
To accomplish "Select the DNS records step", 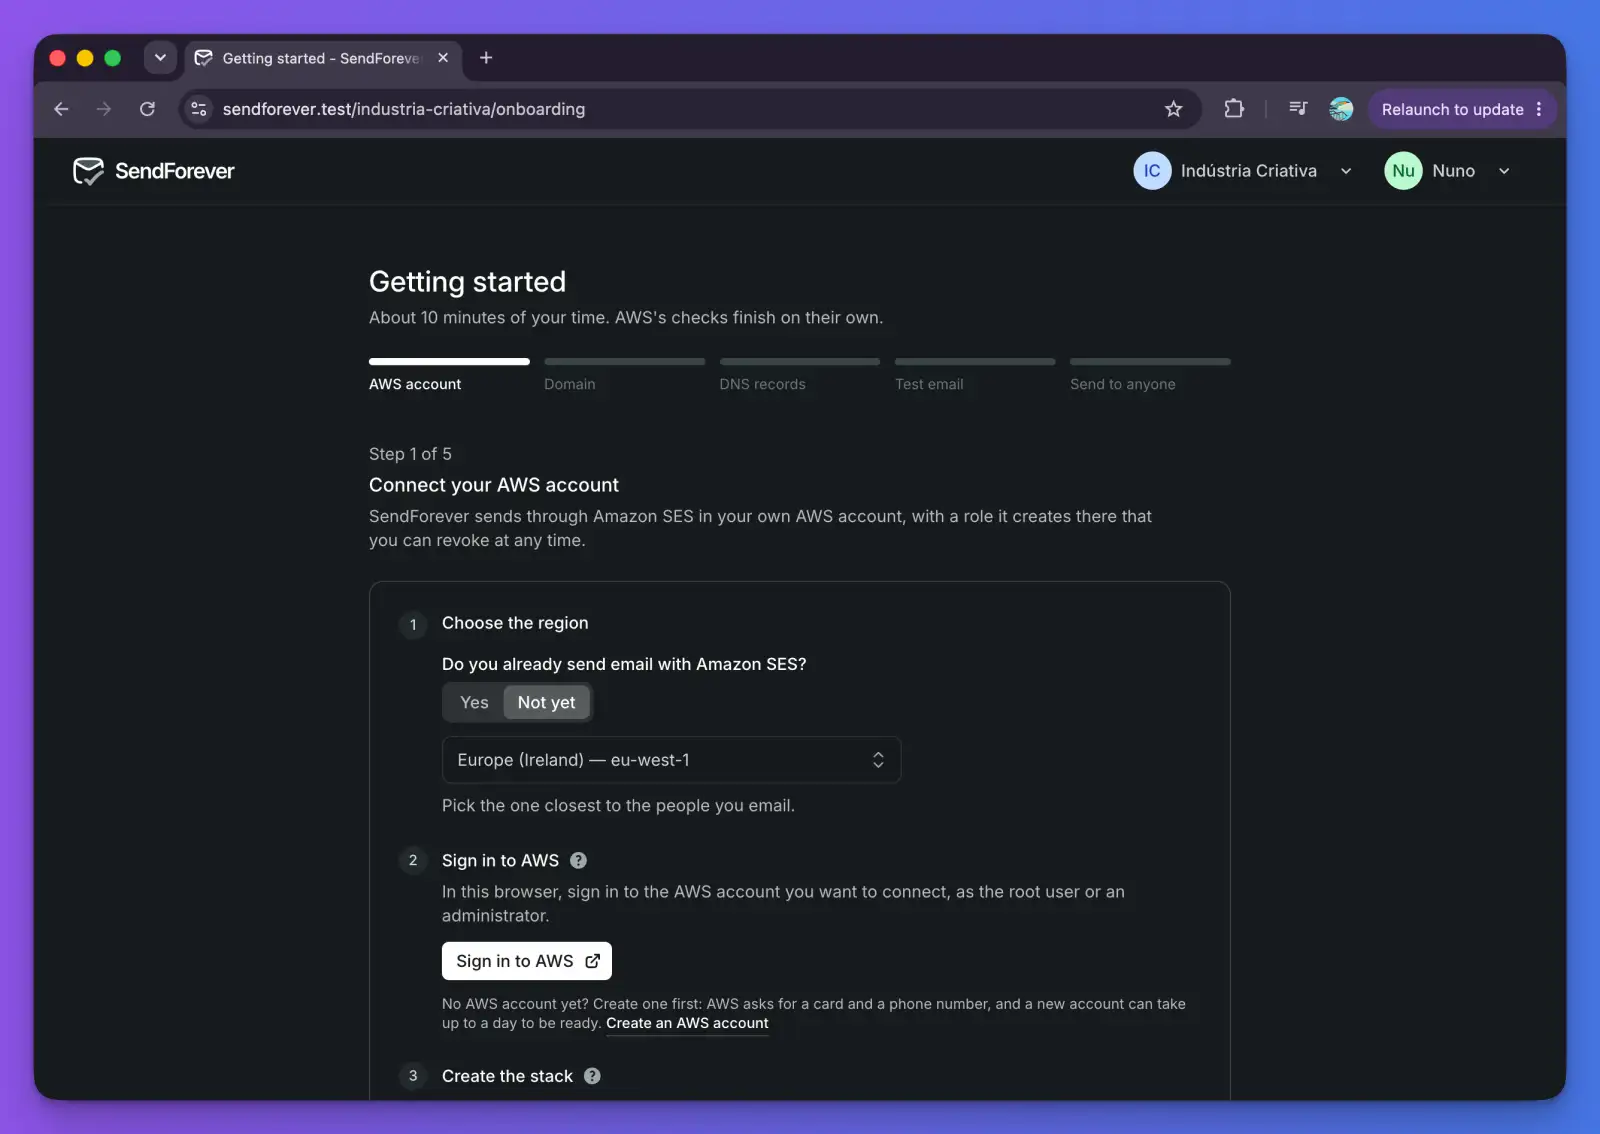I will (762, 384).
